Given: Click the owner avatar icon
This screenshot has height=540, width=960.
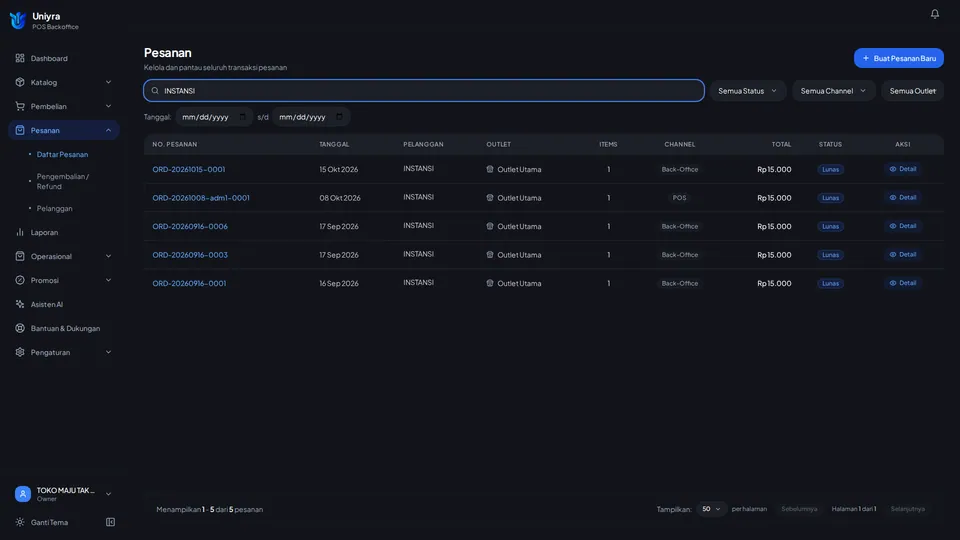Looking at the screenshot, I should point(23,493).
